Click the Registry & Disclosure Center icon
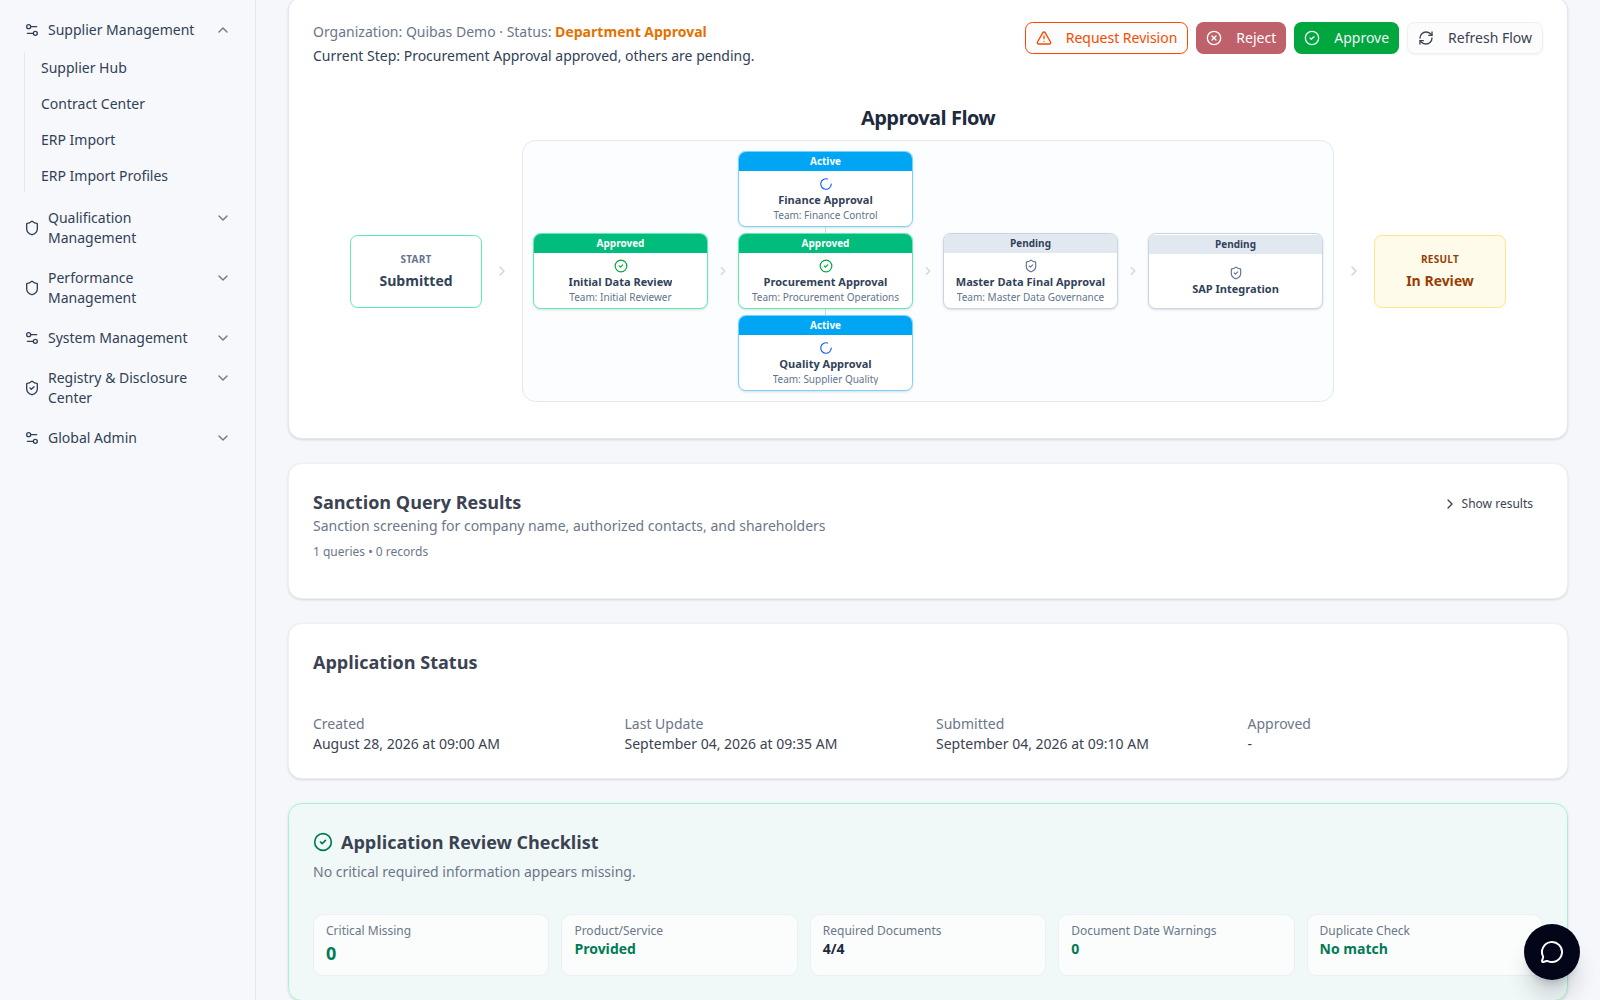The height and width of the screenshot is (1000, 1600). (32, 388)
